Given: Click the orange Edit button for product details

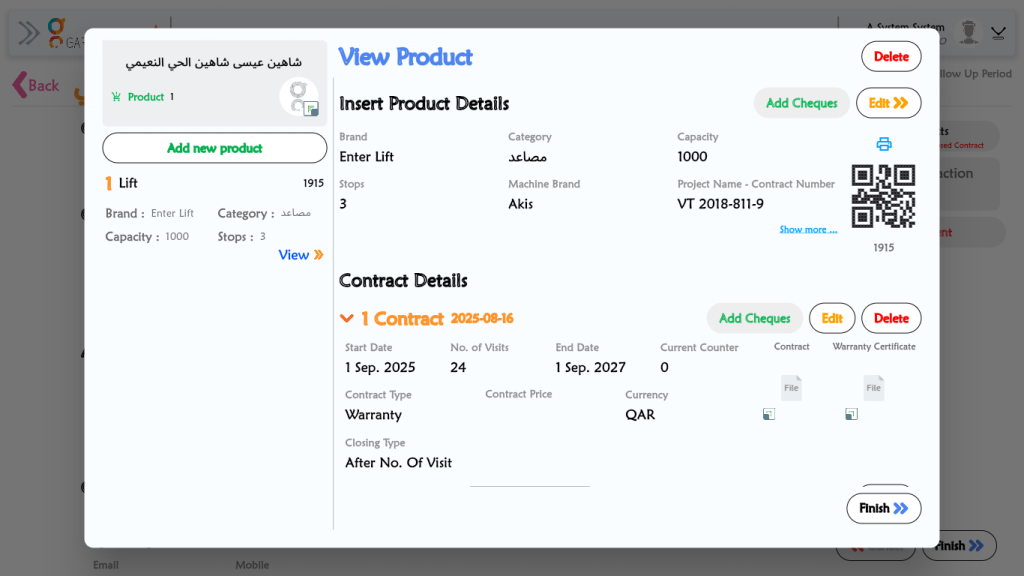Looking at the screenshot, I should 888,103.
